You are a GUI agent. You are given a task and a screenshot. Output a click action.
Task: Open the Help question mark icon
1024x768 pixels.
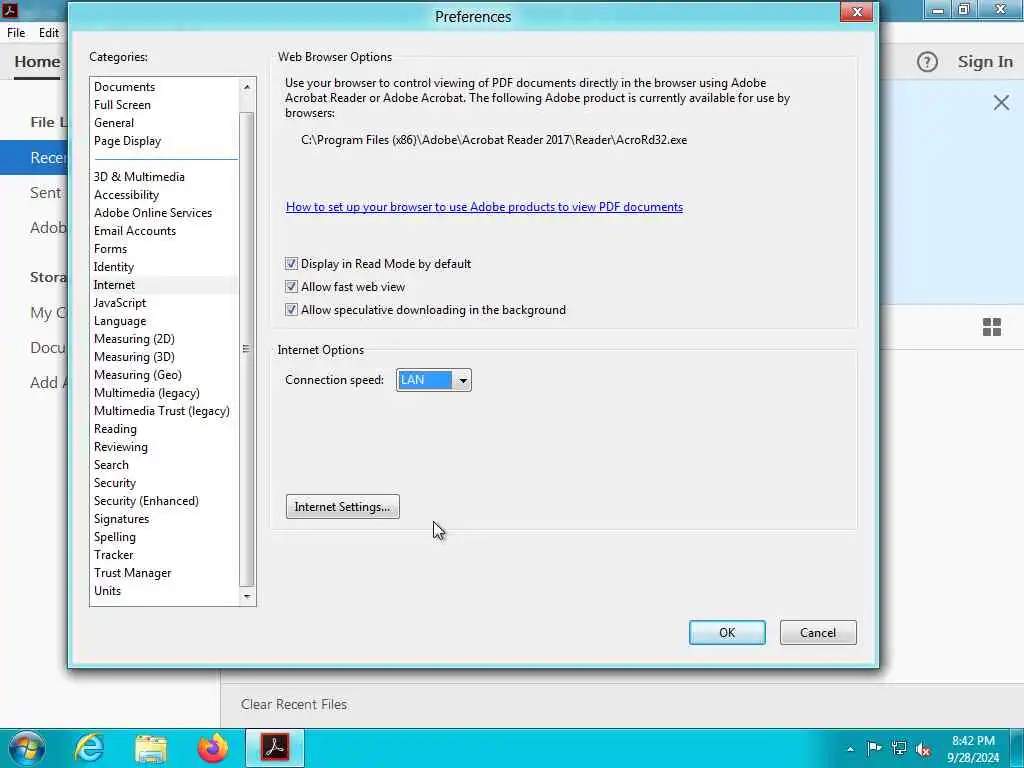927,62
